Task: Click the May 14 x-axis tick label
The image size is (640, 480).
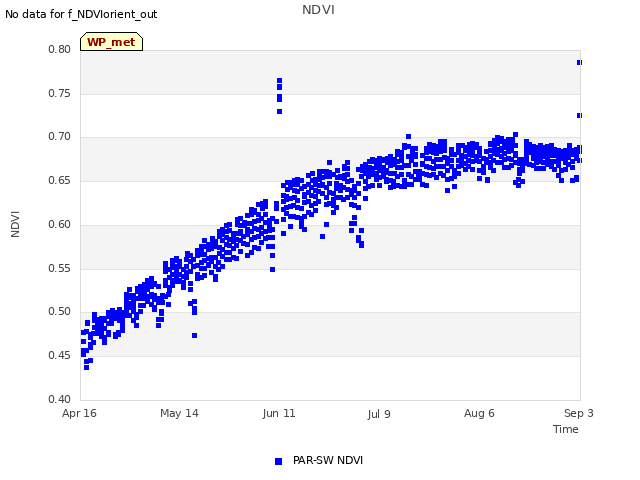Action: pos(179,413)
